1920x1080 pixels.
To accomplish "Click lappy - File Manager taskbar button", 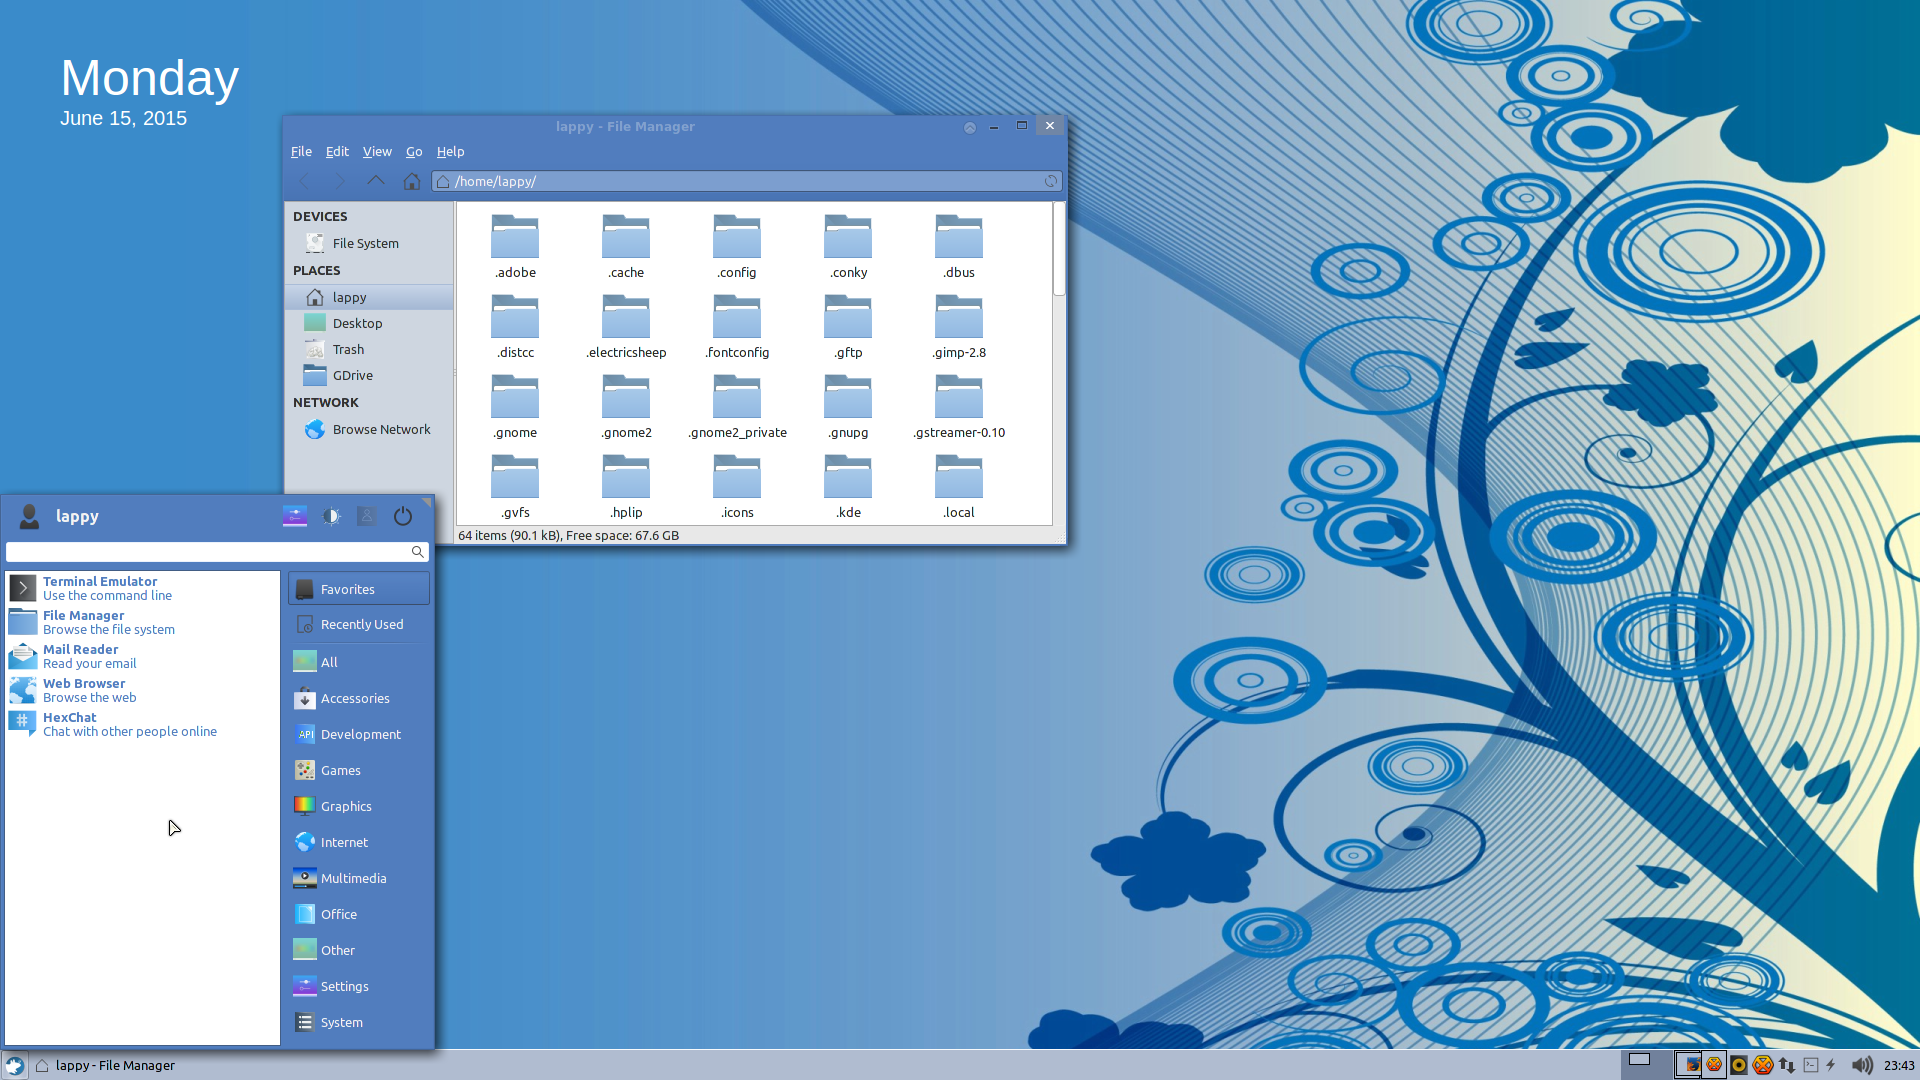I will click(x=105, y=1065).
